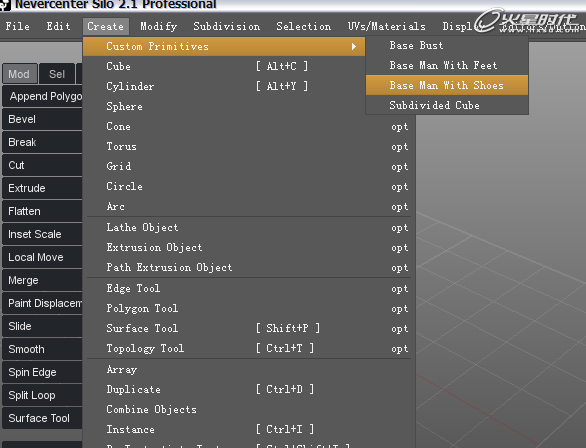Select the Duplicate command
This screenshot has width=586, height=448.
point(249,389)
